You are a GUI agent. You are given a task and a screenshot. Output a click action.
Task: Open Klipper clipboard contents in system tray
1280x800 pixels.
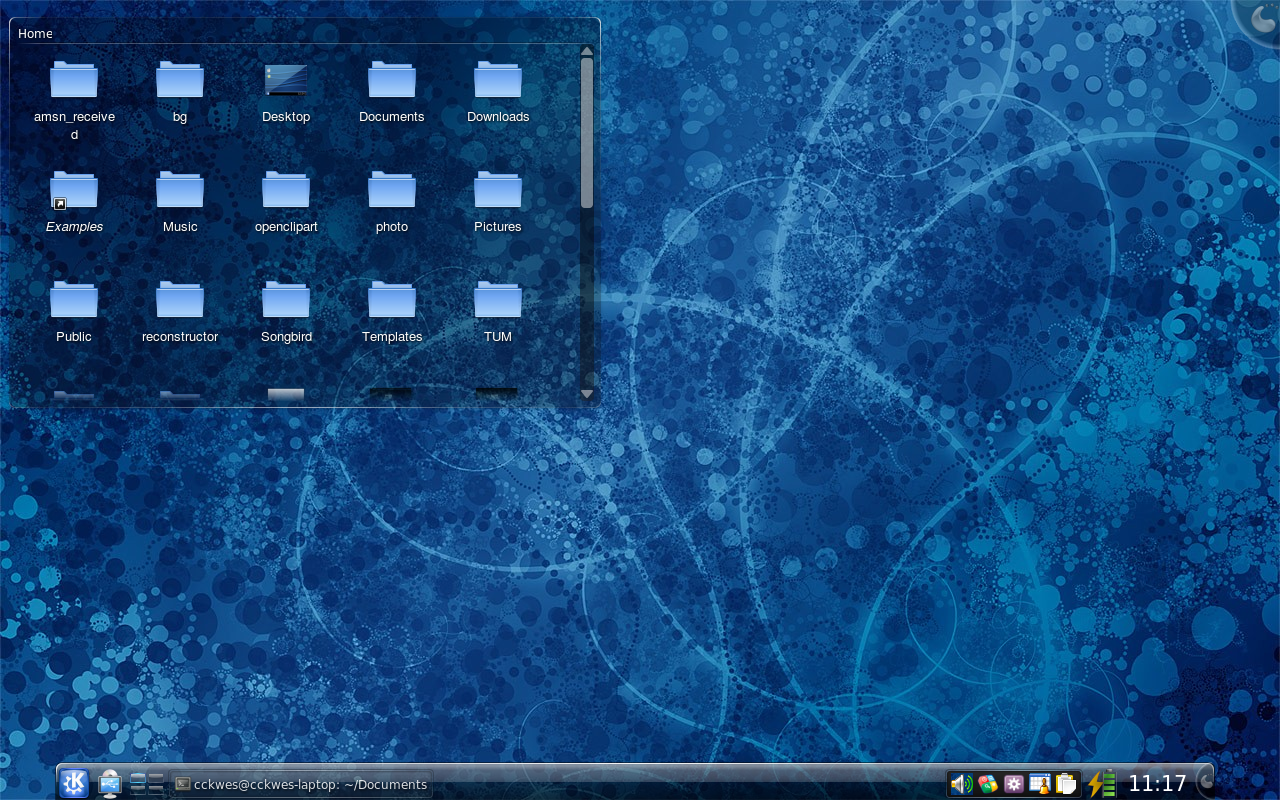coord(1066,784)
